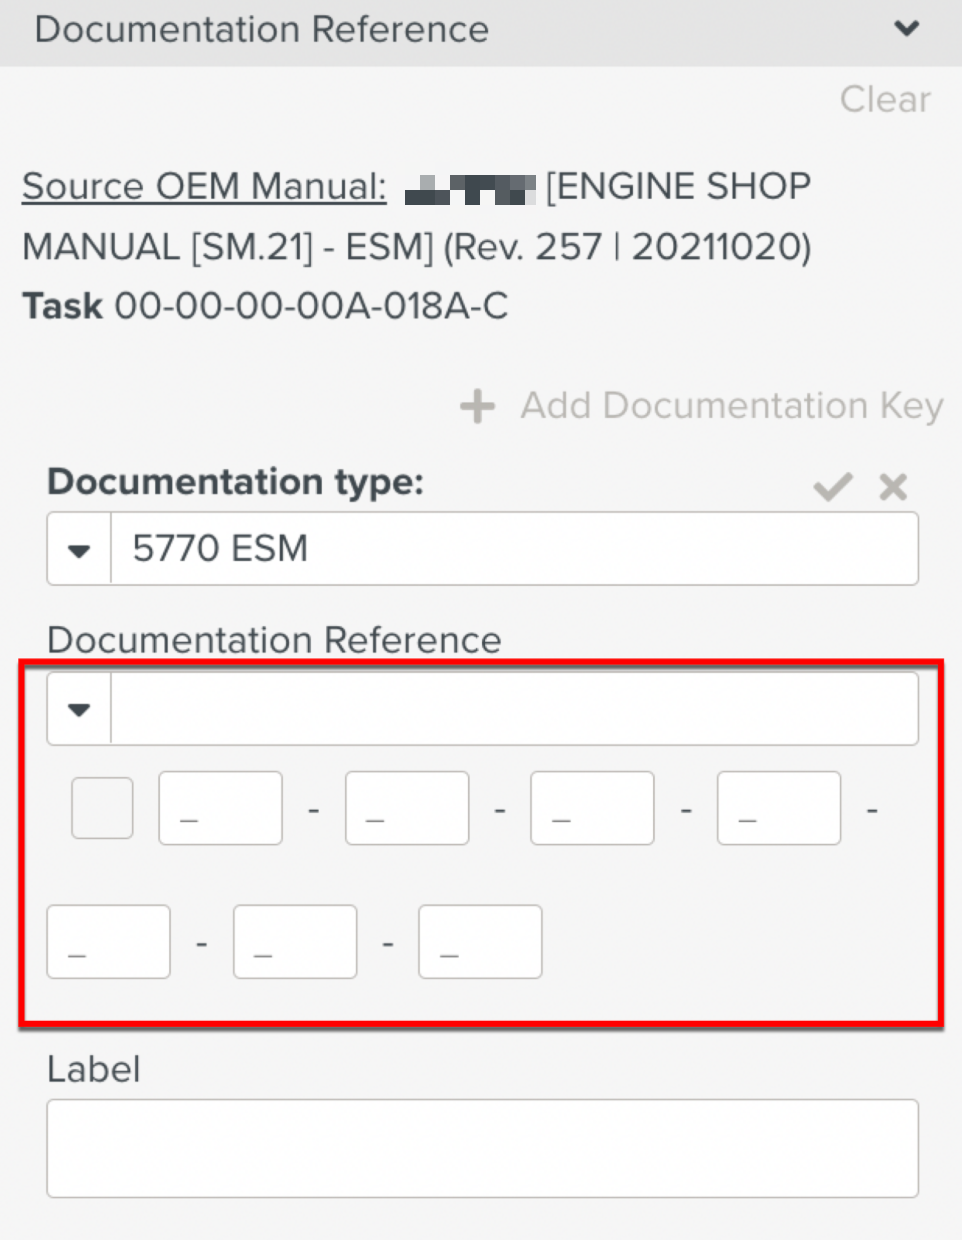Open the Source OEM Manual link
Screen dimensions: 962x1240
[x=204, y=187]
